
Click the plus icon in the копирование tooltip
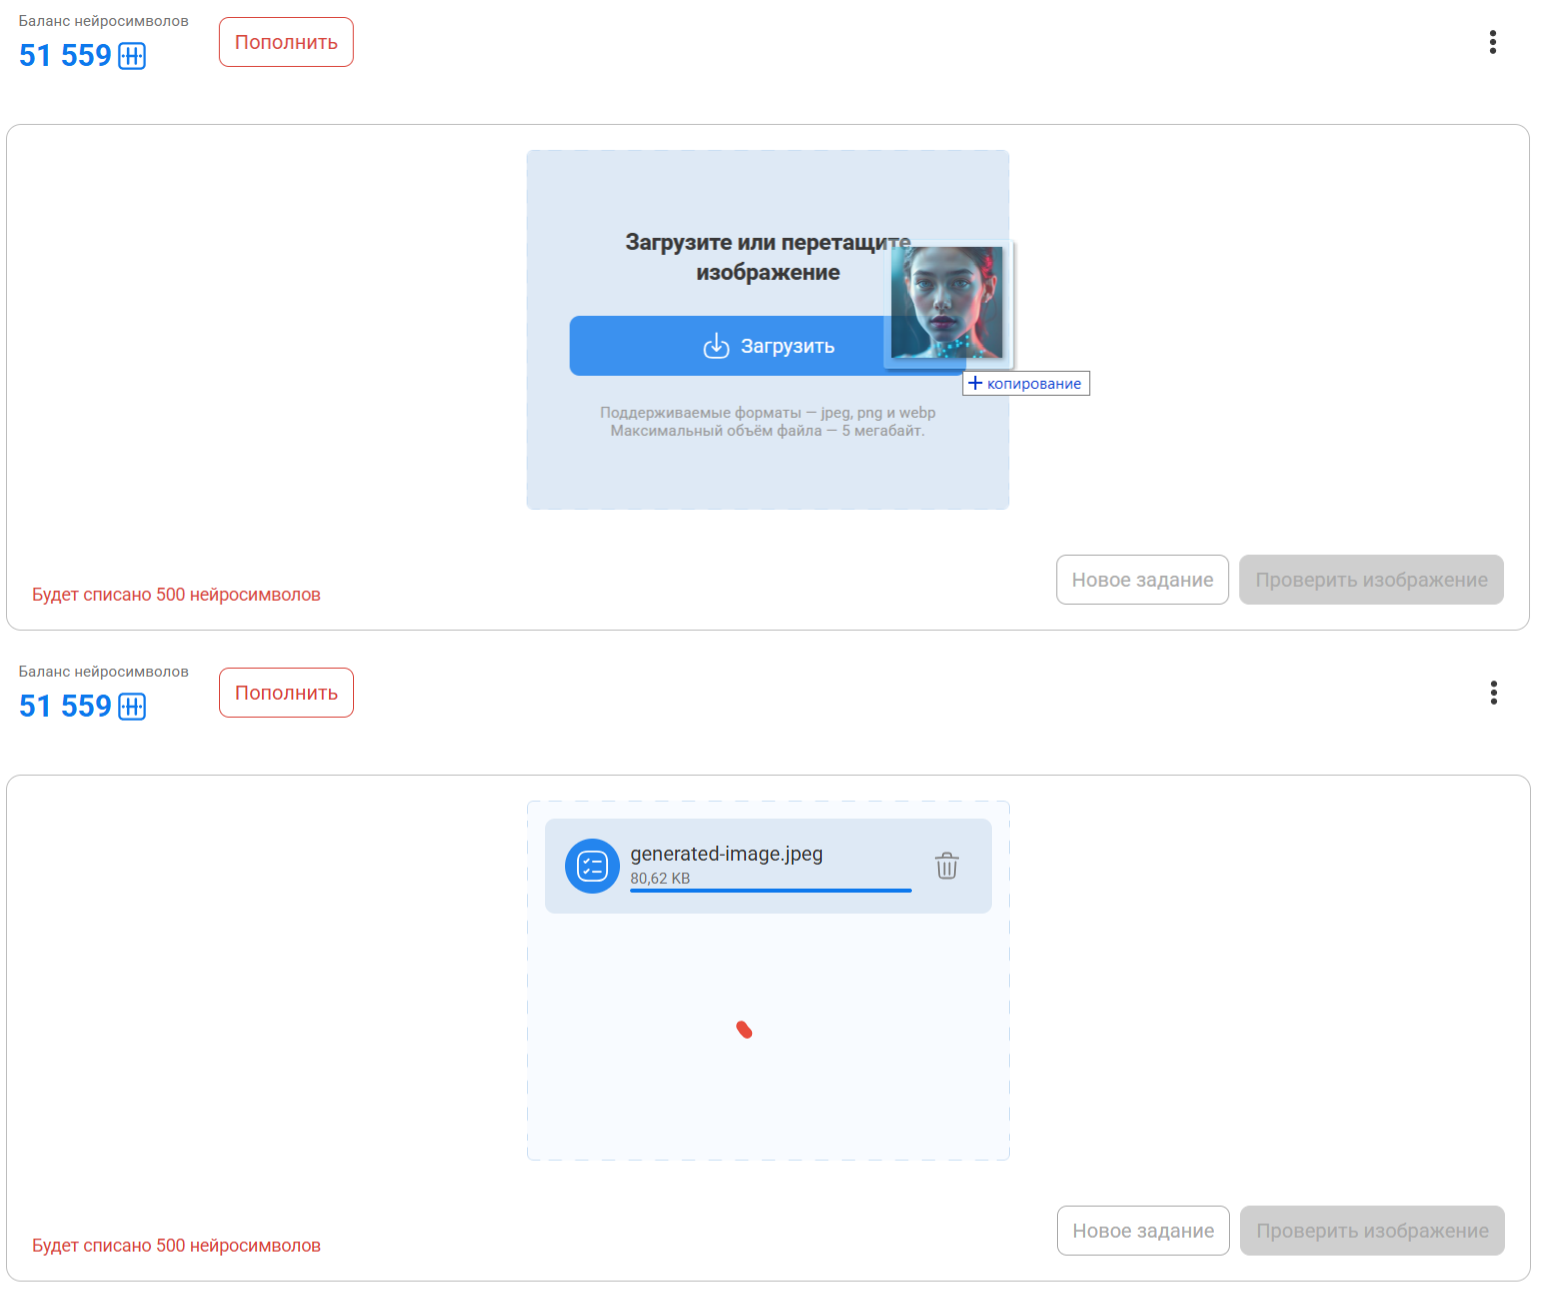[x=975, y=383]
